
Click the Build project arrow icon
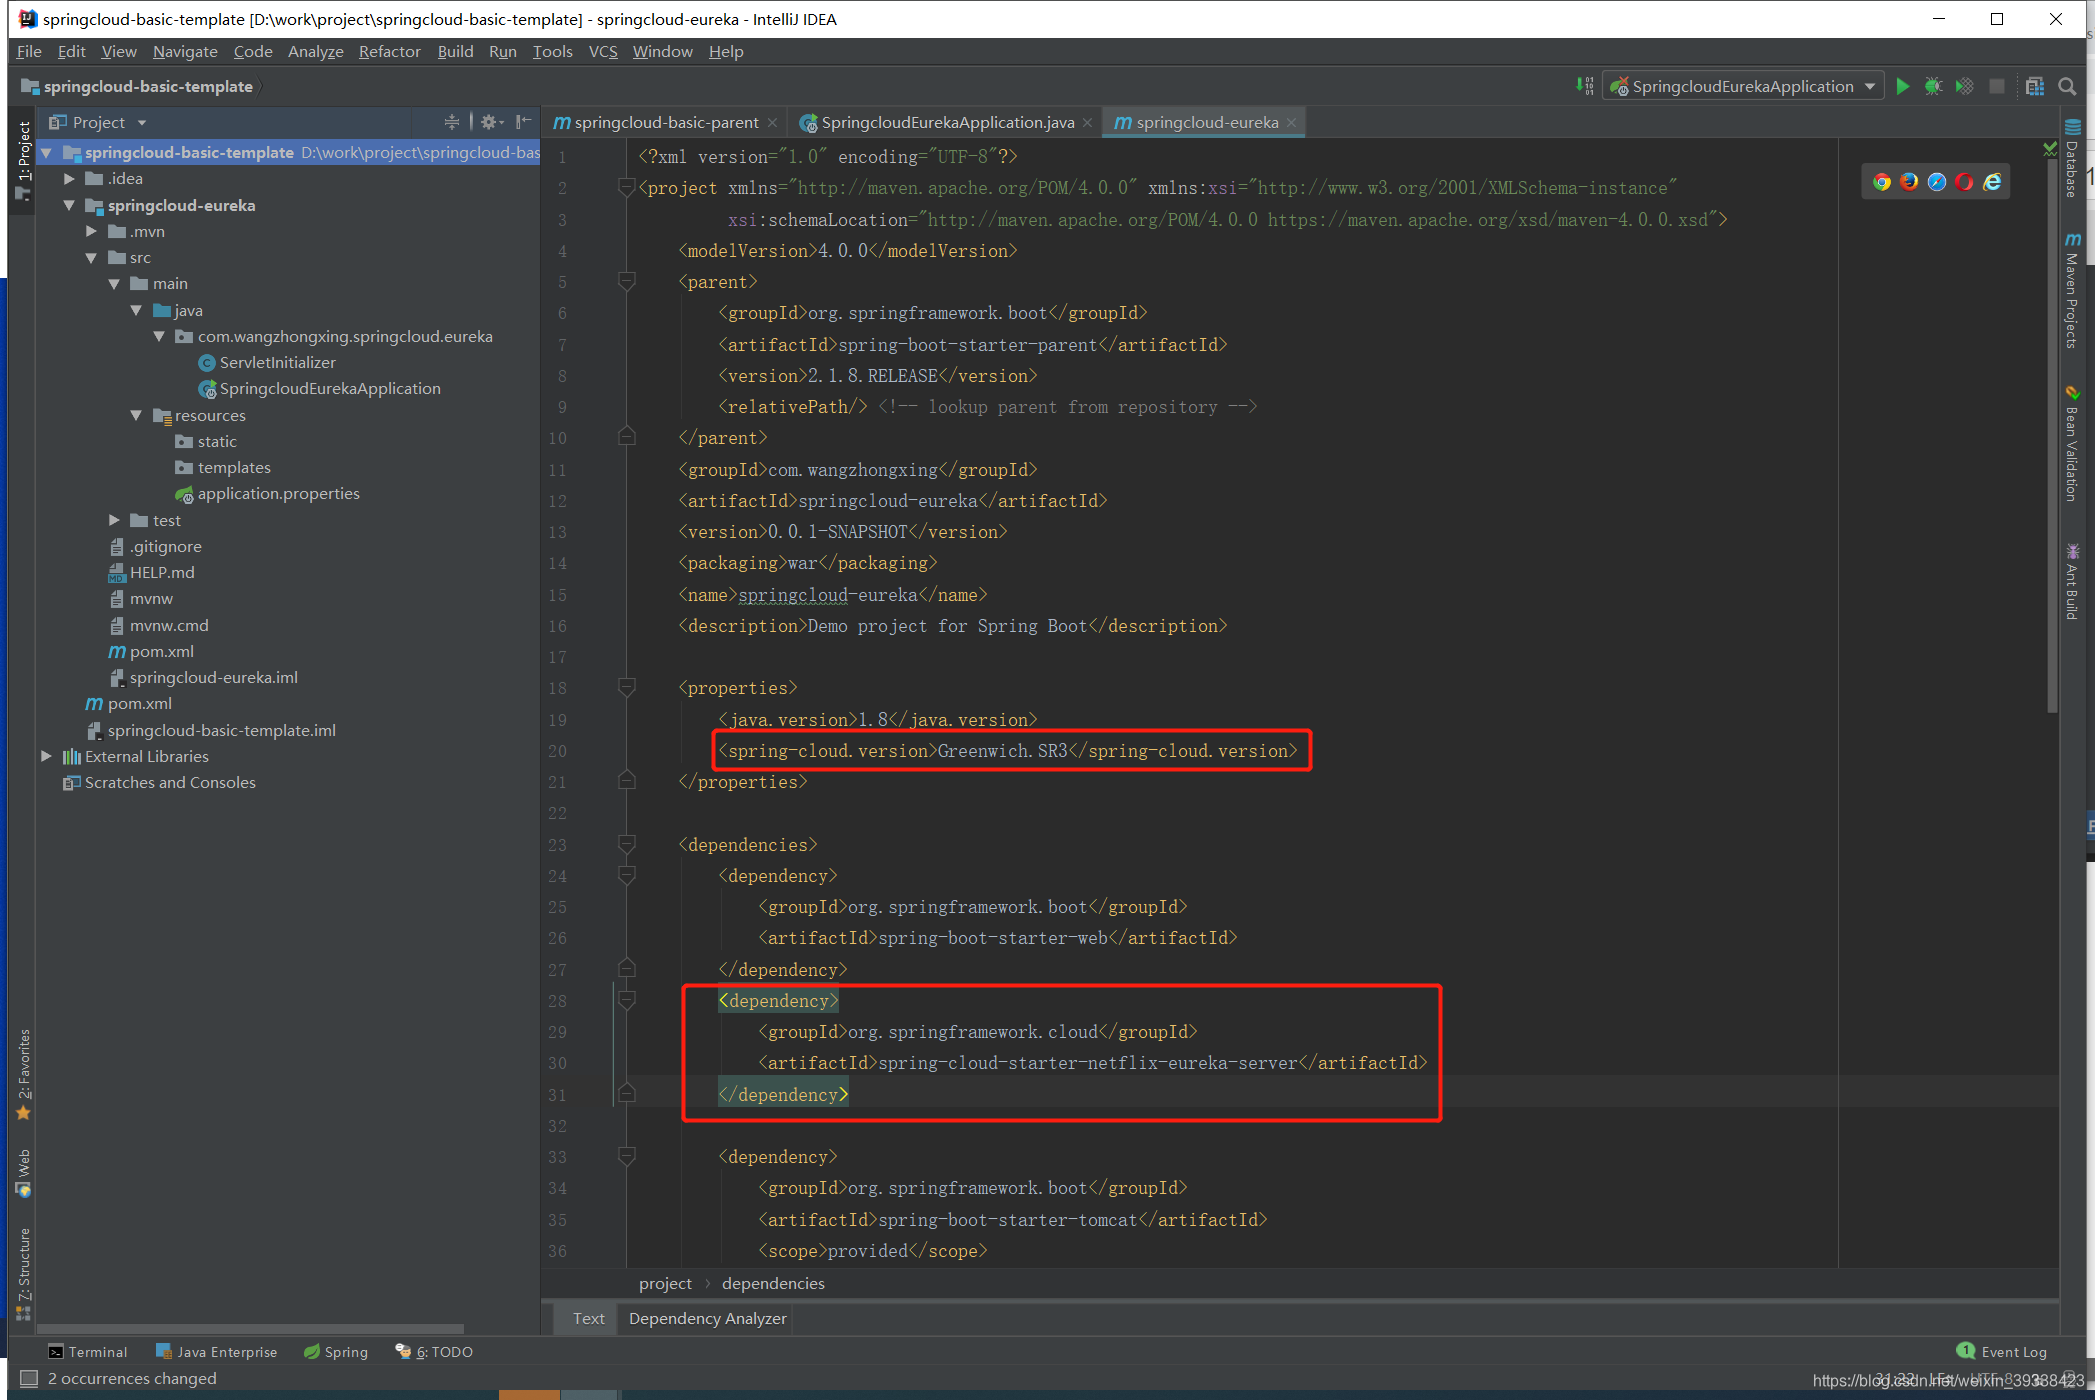tap(1585, 87)
